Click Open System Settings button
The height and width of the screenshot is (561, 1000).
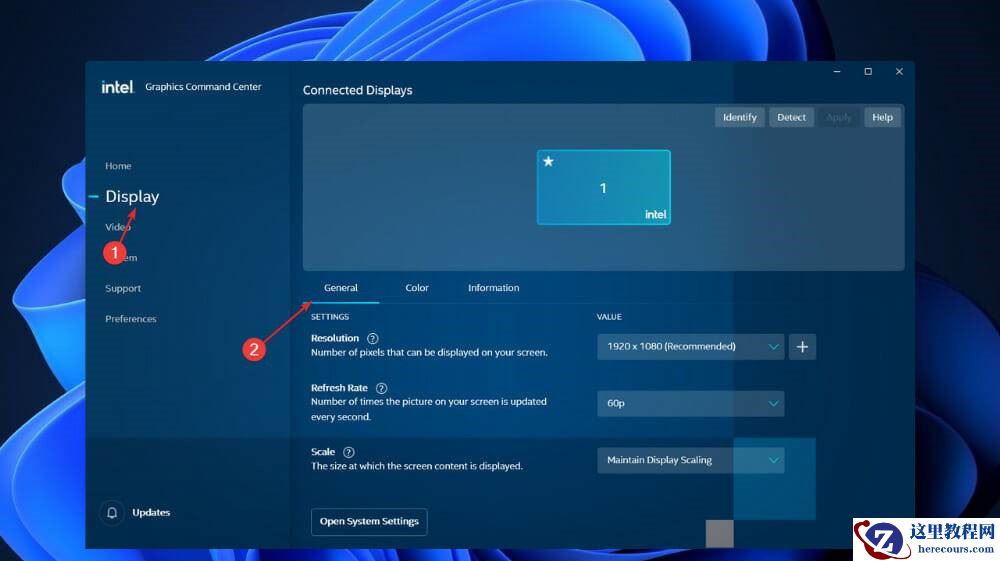point(369,521)
